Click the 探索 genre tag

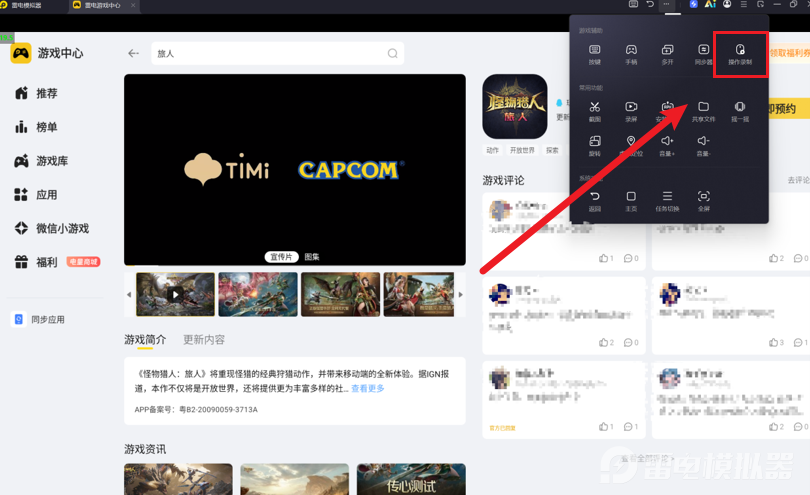(x=552, y=150)
